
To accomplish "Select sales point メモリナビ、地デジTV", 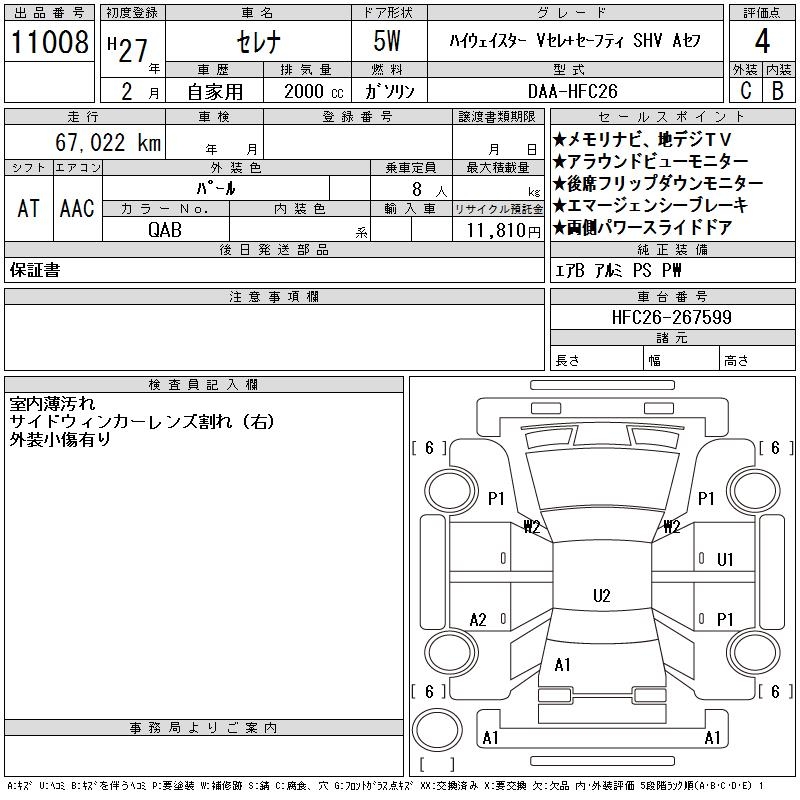I will click(642, 139).
